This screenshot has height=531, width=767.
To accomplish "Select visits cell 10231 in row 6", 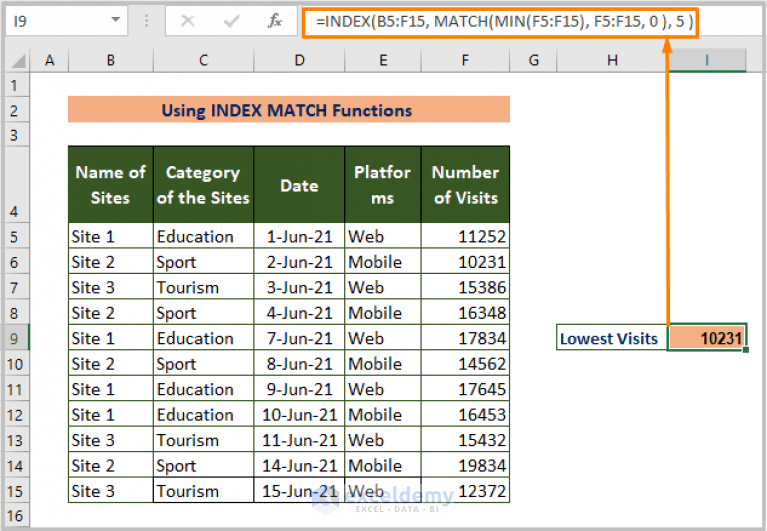I will pyautogui.click(x=465, y=262).
